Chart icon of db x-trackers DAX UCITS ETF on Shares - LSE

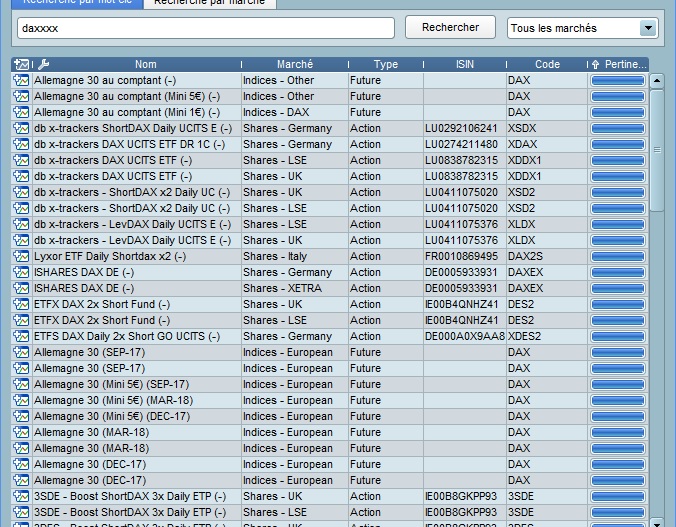coord(21,160)
